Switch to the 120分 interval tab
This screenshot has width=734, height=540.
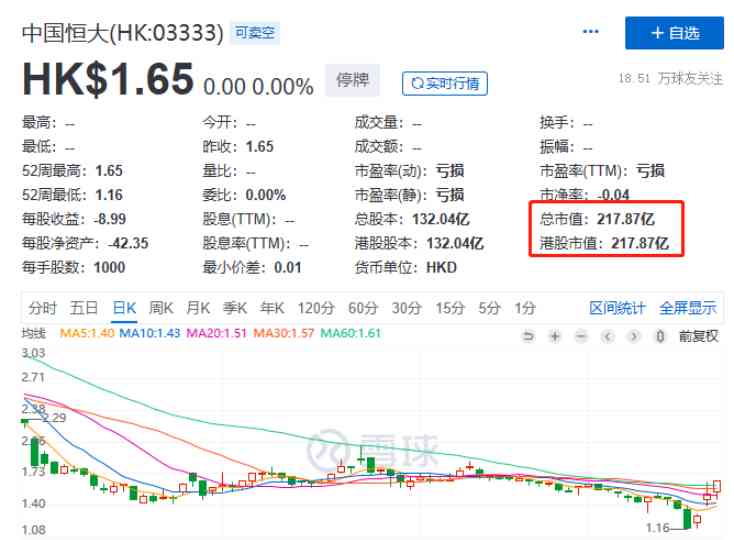[x=316, y=308]
